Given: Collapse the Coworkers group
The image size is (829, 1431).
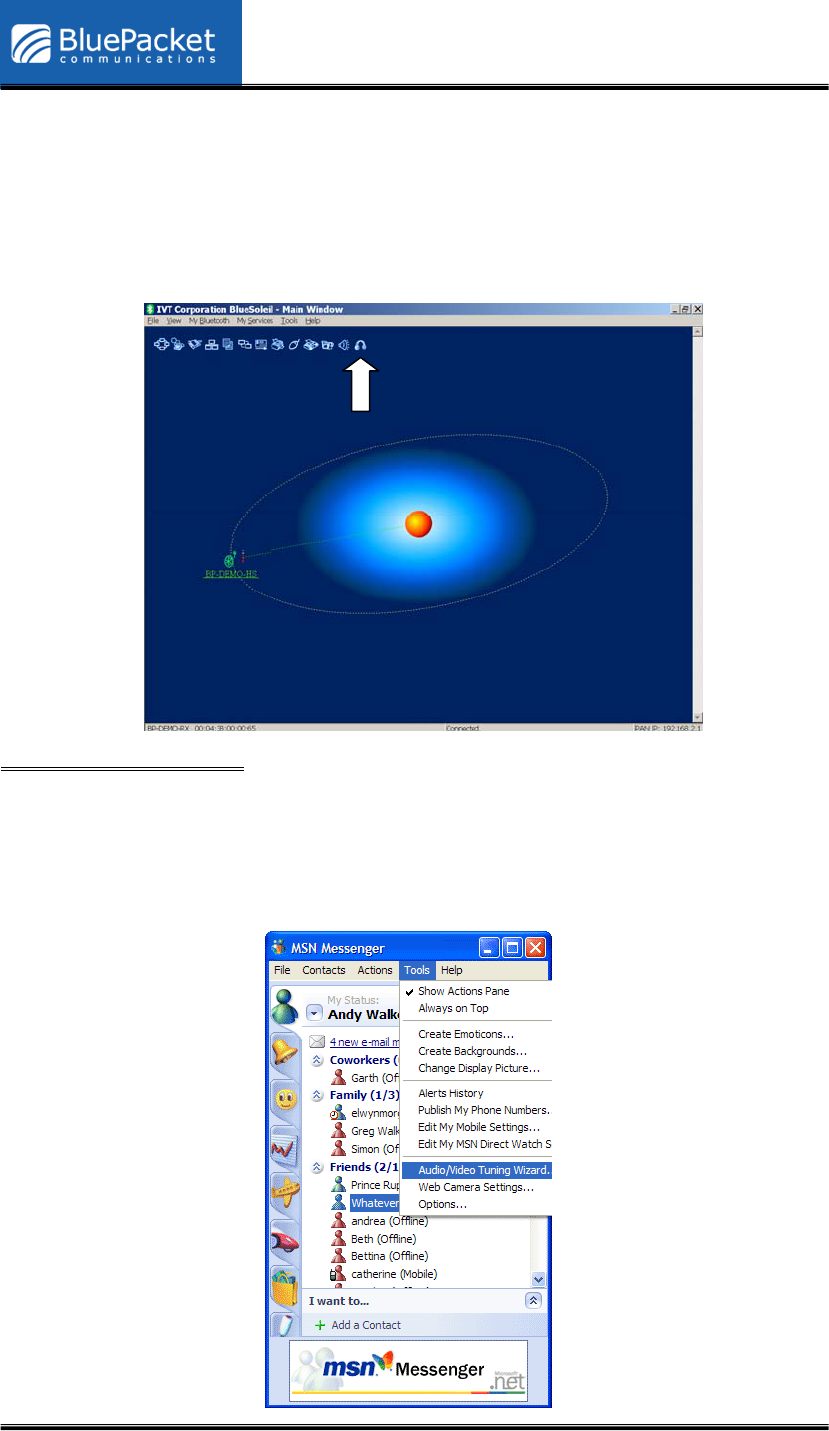Looking at the screenshot, I should (x=317, y=1060).
